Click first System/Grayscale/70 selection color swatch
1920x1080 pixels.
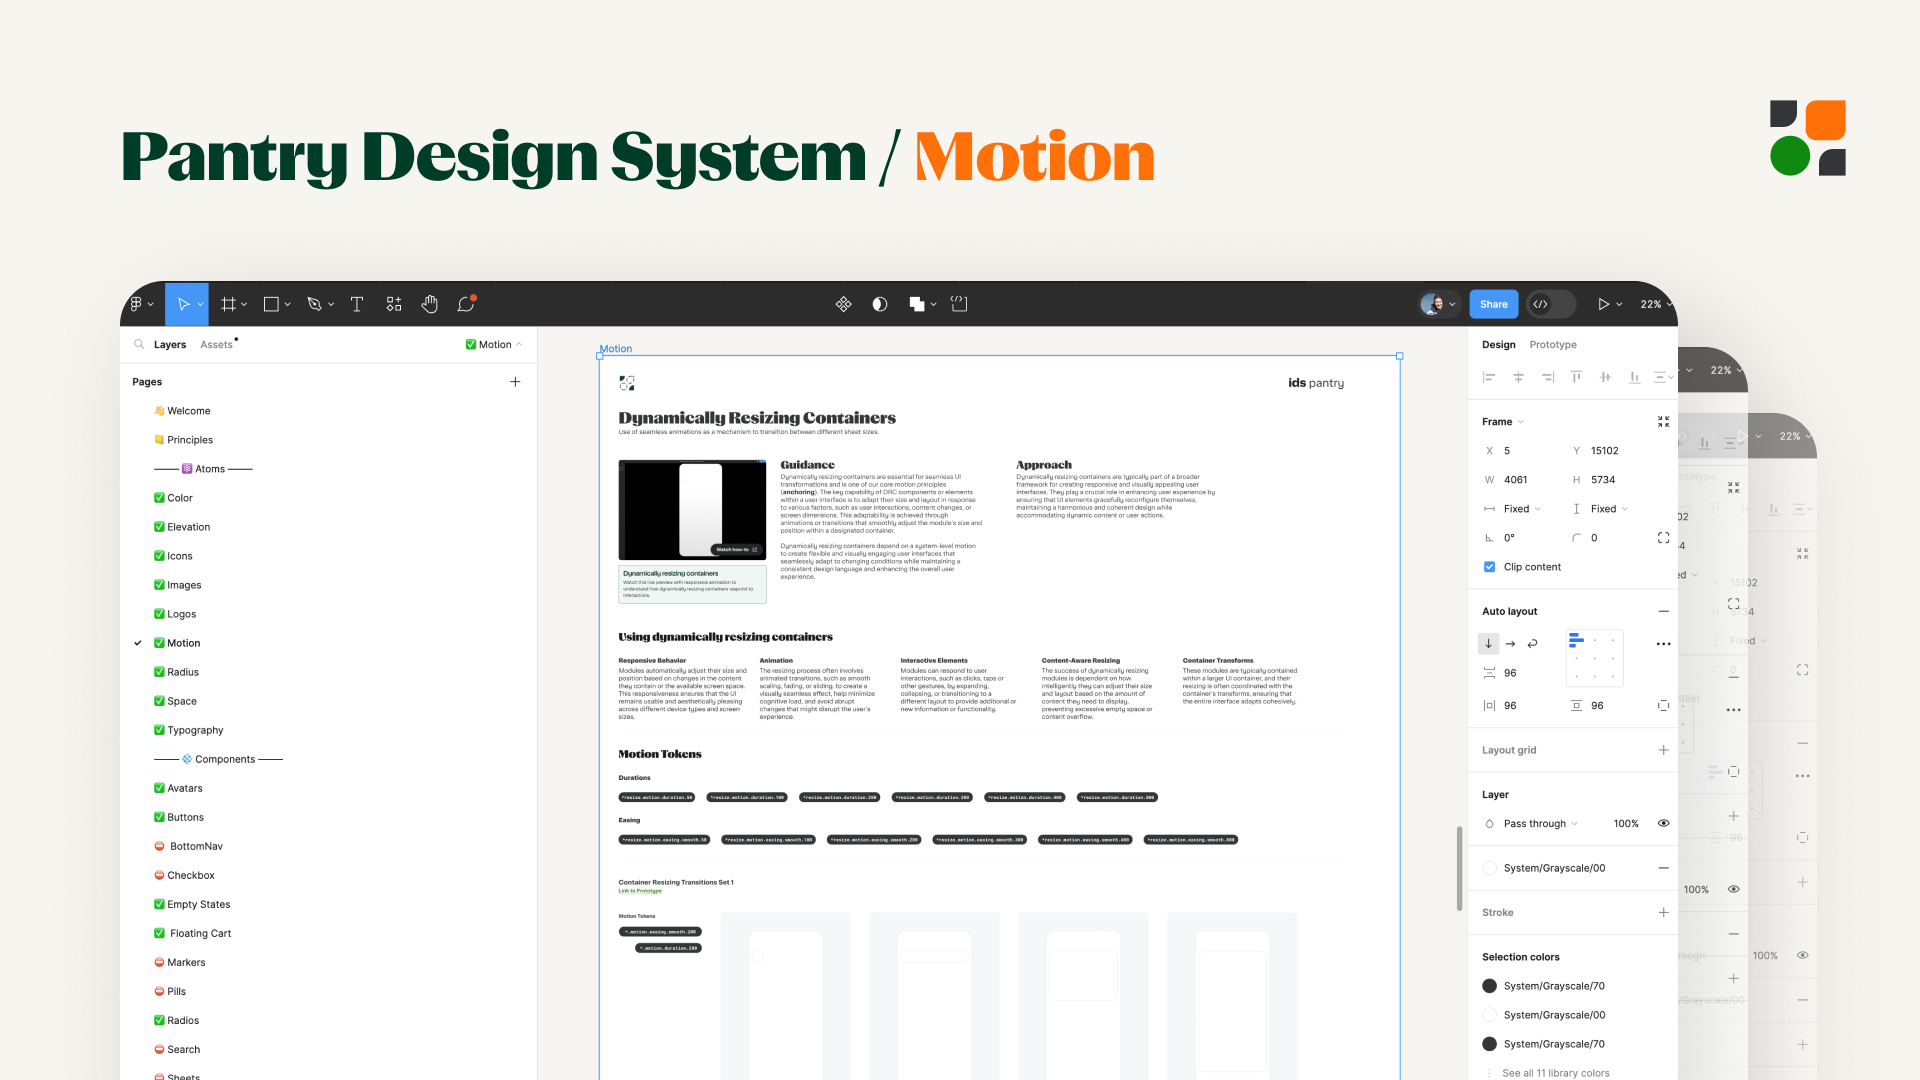click(x=1489, y=986)
